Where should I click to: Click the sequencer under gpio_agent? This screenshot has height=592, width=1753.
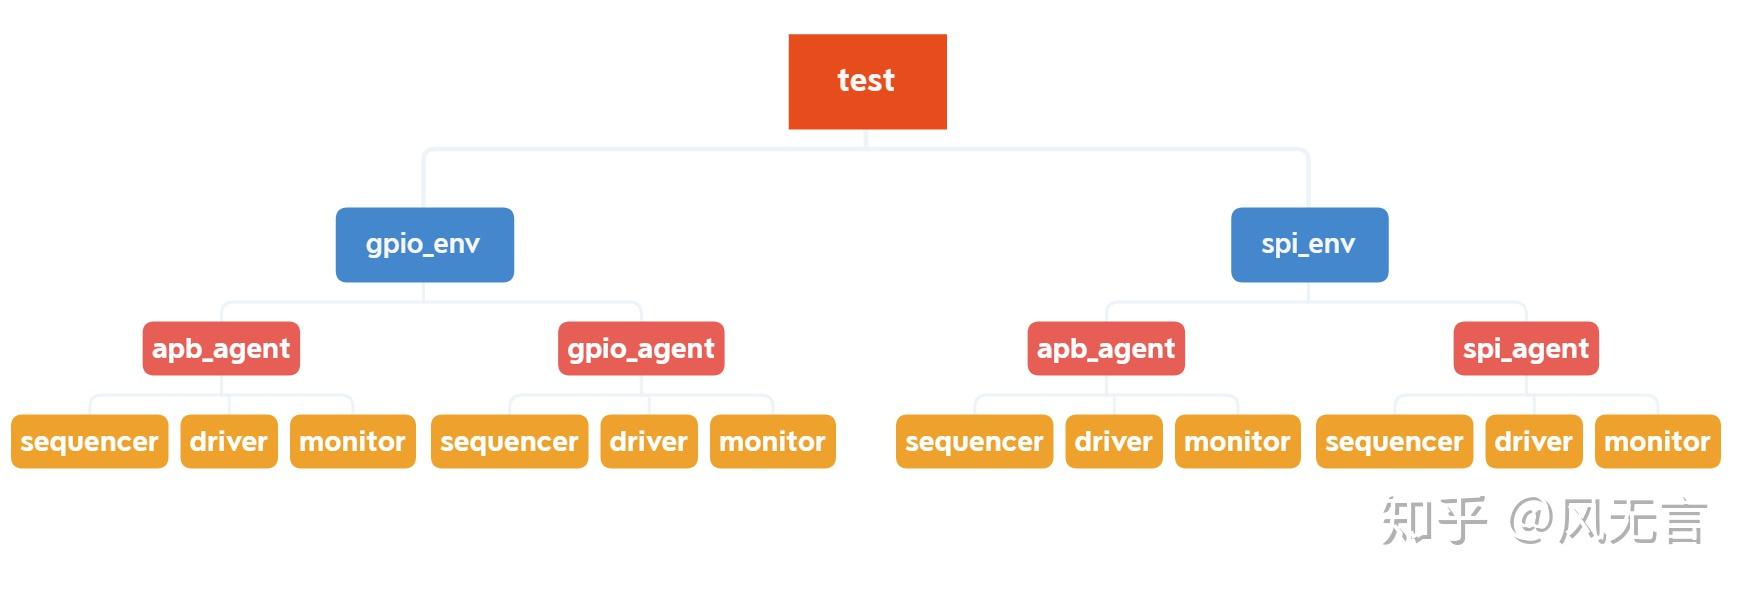509,441
